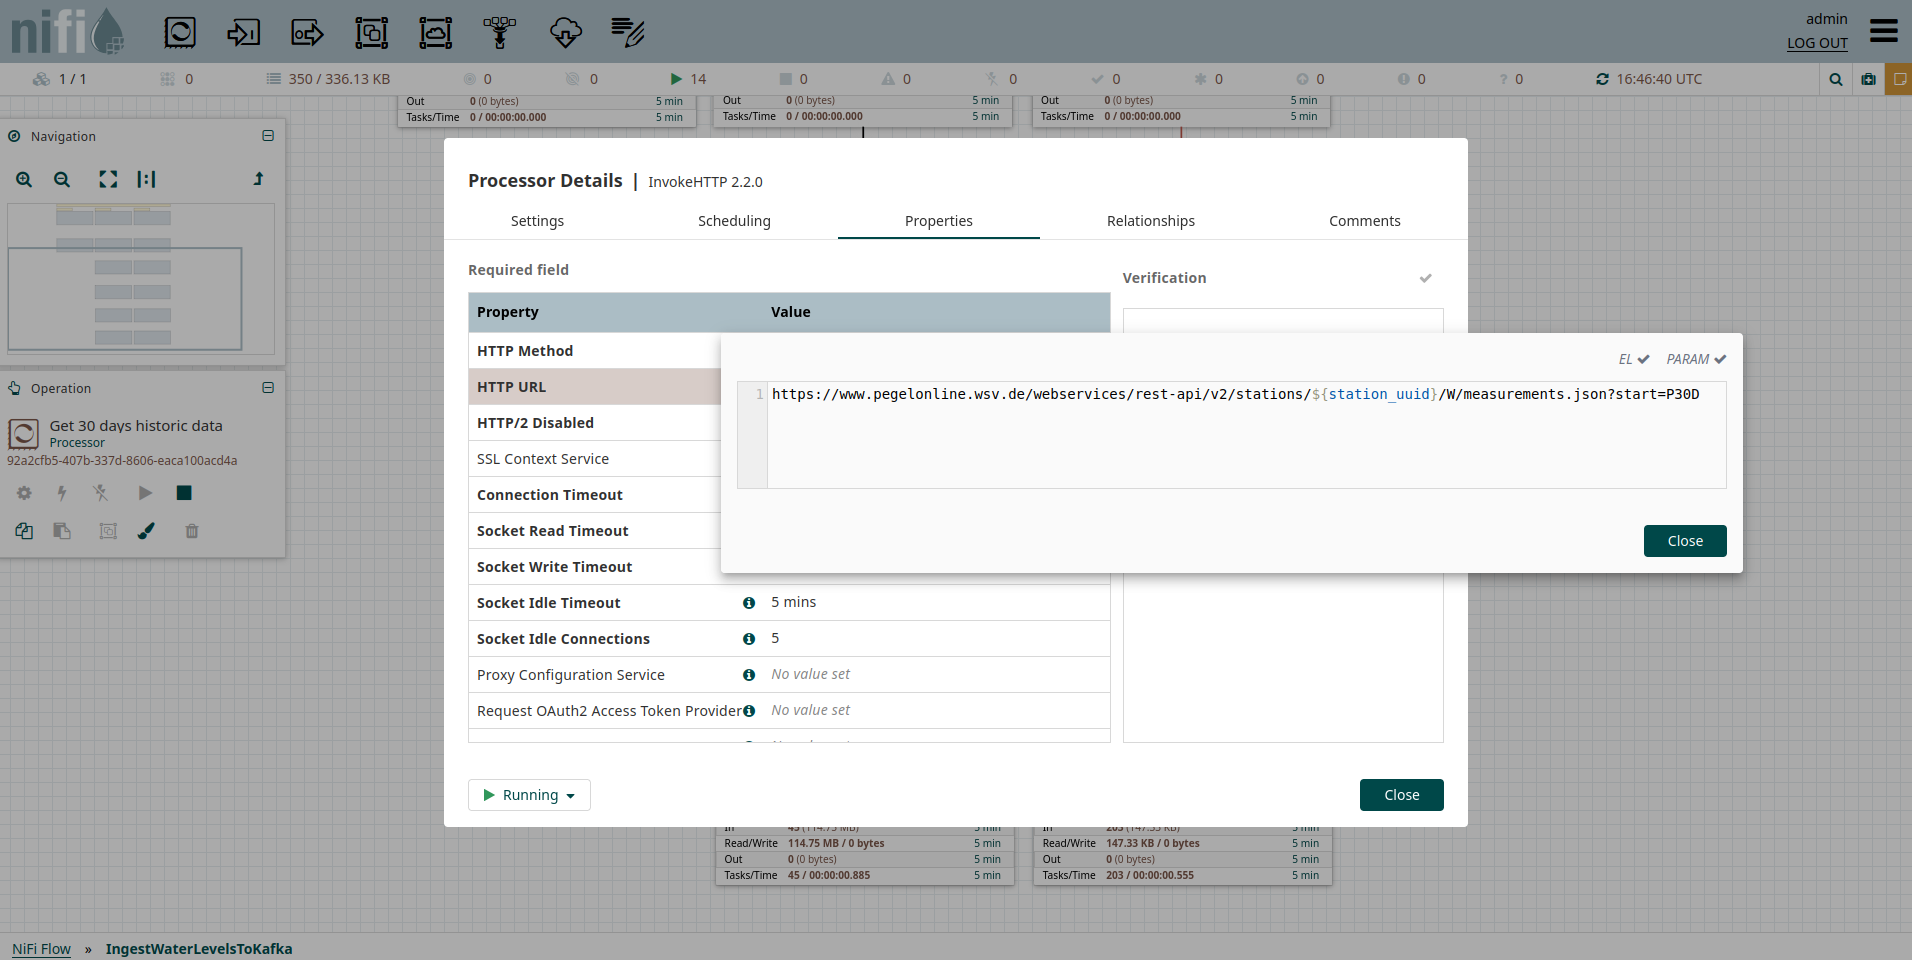Screen dimensions: 1912x960
Task: Click the LOG OUT link
Action: point(1817,43)
